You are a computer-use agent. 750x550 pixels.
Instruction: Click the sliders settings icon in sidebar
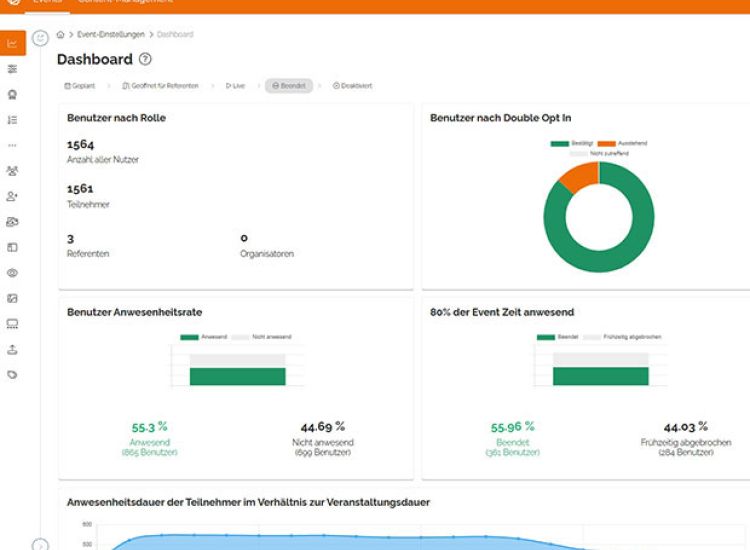click(12, 69)
